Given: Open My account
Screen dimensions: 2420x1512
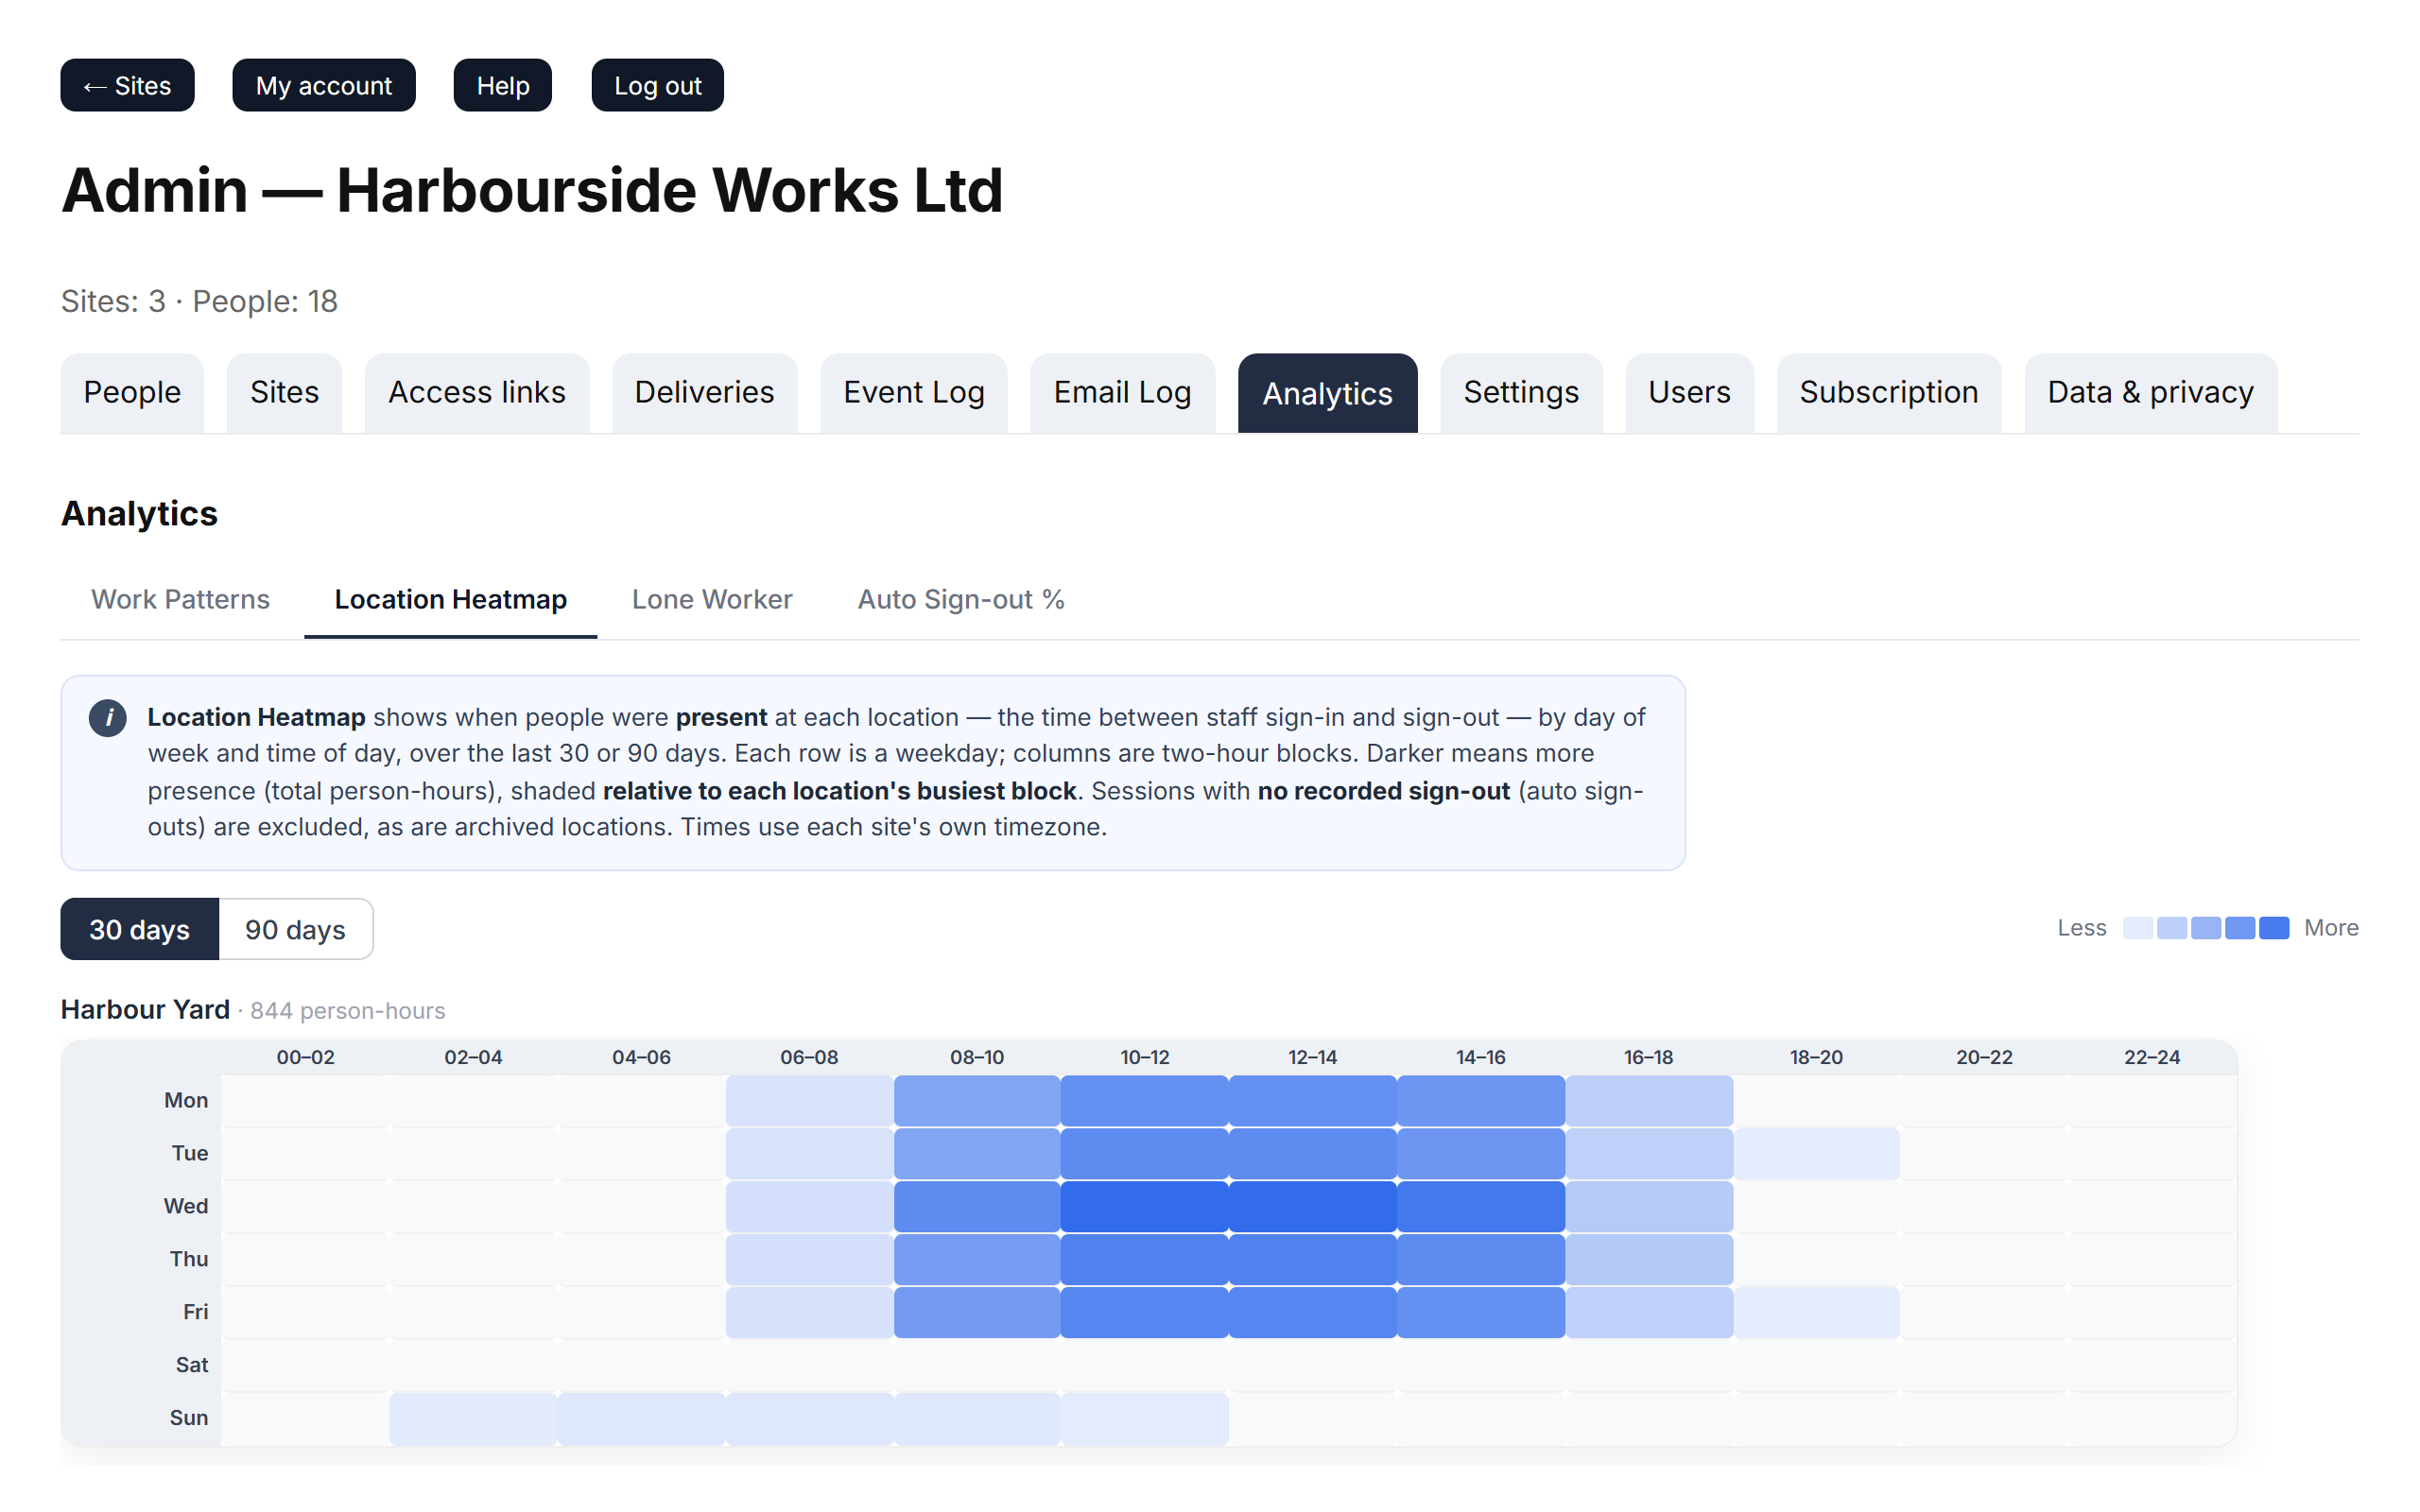Looking at the screenshot, I should 323,85.
